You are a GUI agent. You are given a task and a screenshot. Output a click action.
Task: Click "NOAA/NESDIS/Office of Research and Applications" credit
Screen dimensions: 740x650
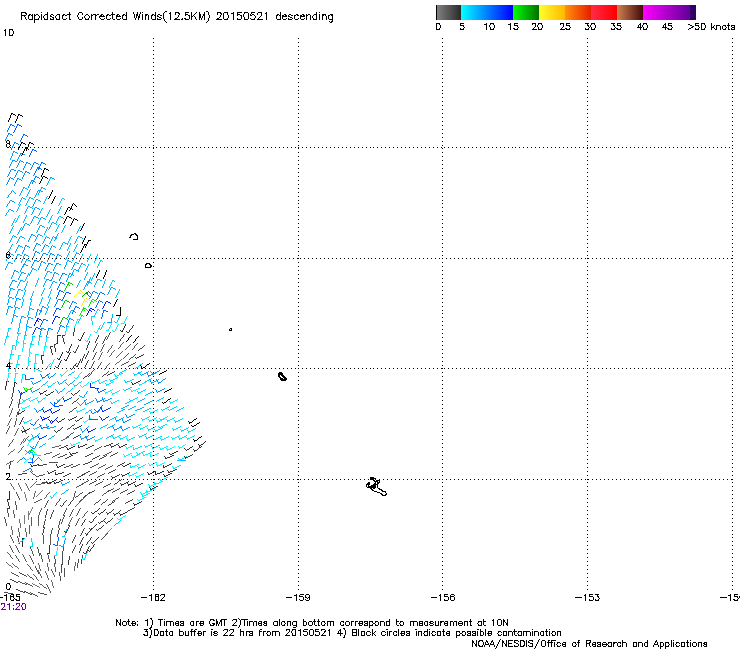pyautogui.click(x=589, y=644)
